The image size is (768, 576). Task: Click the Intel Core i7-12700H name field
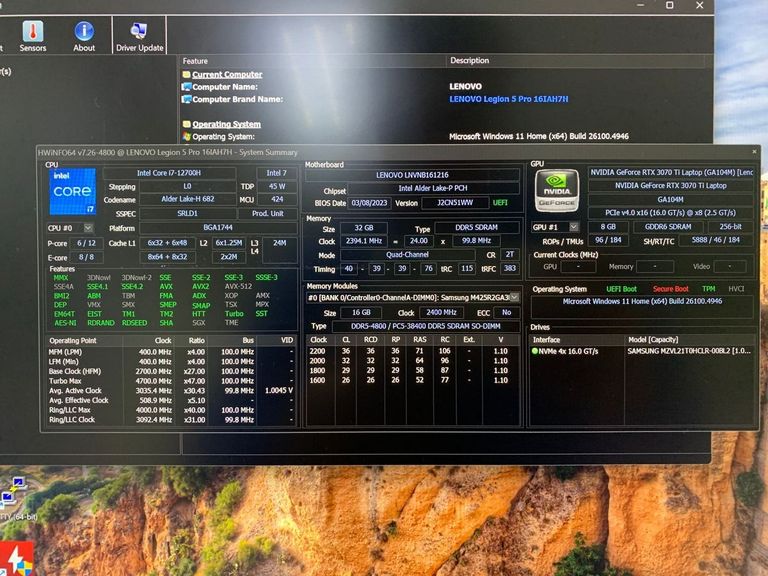click(169, 173)
